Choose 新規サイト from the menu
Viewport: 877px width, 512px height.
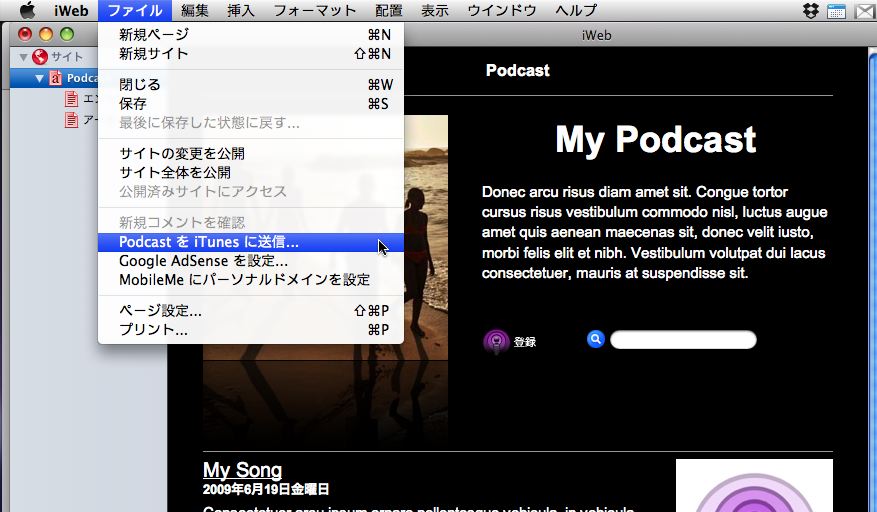click(251, 54)
